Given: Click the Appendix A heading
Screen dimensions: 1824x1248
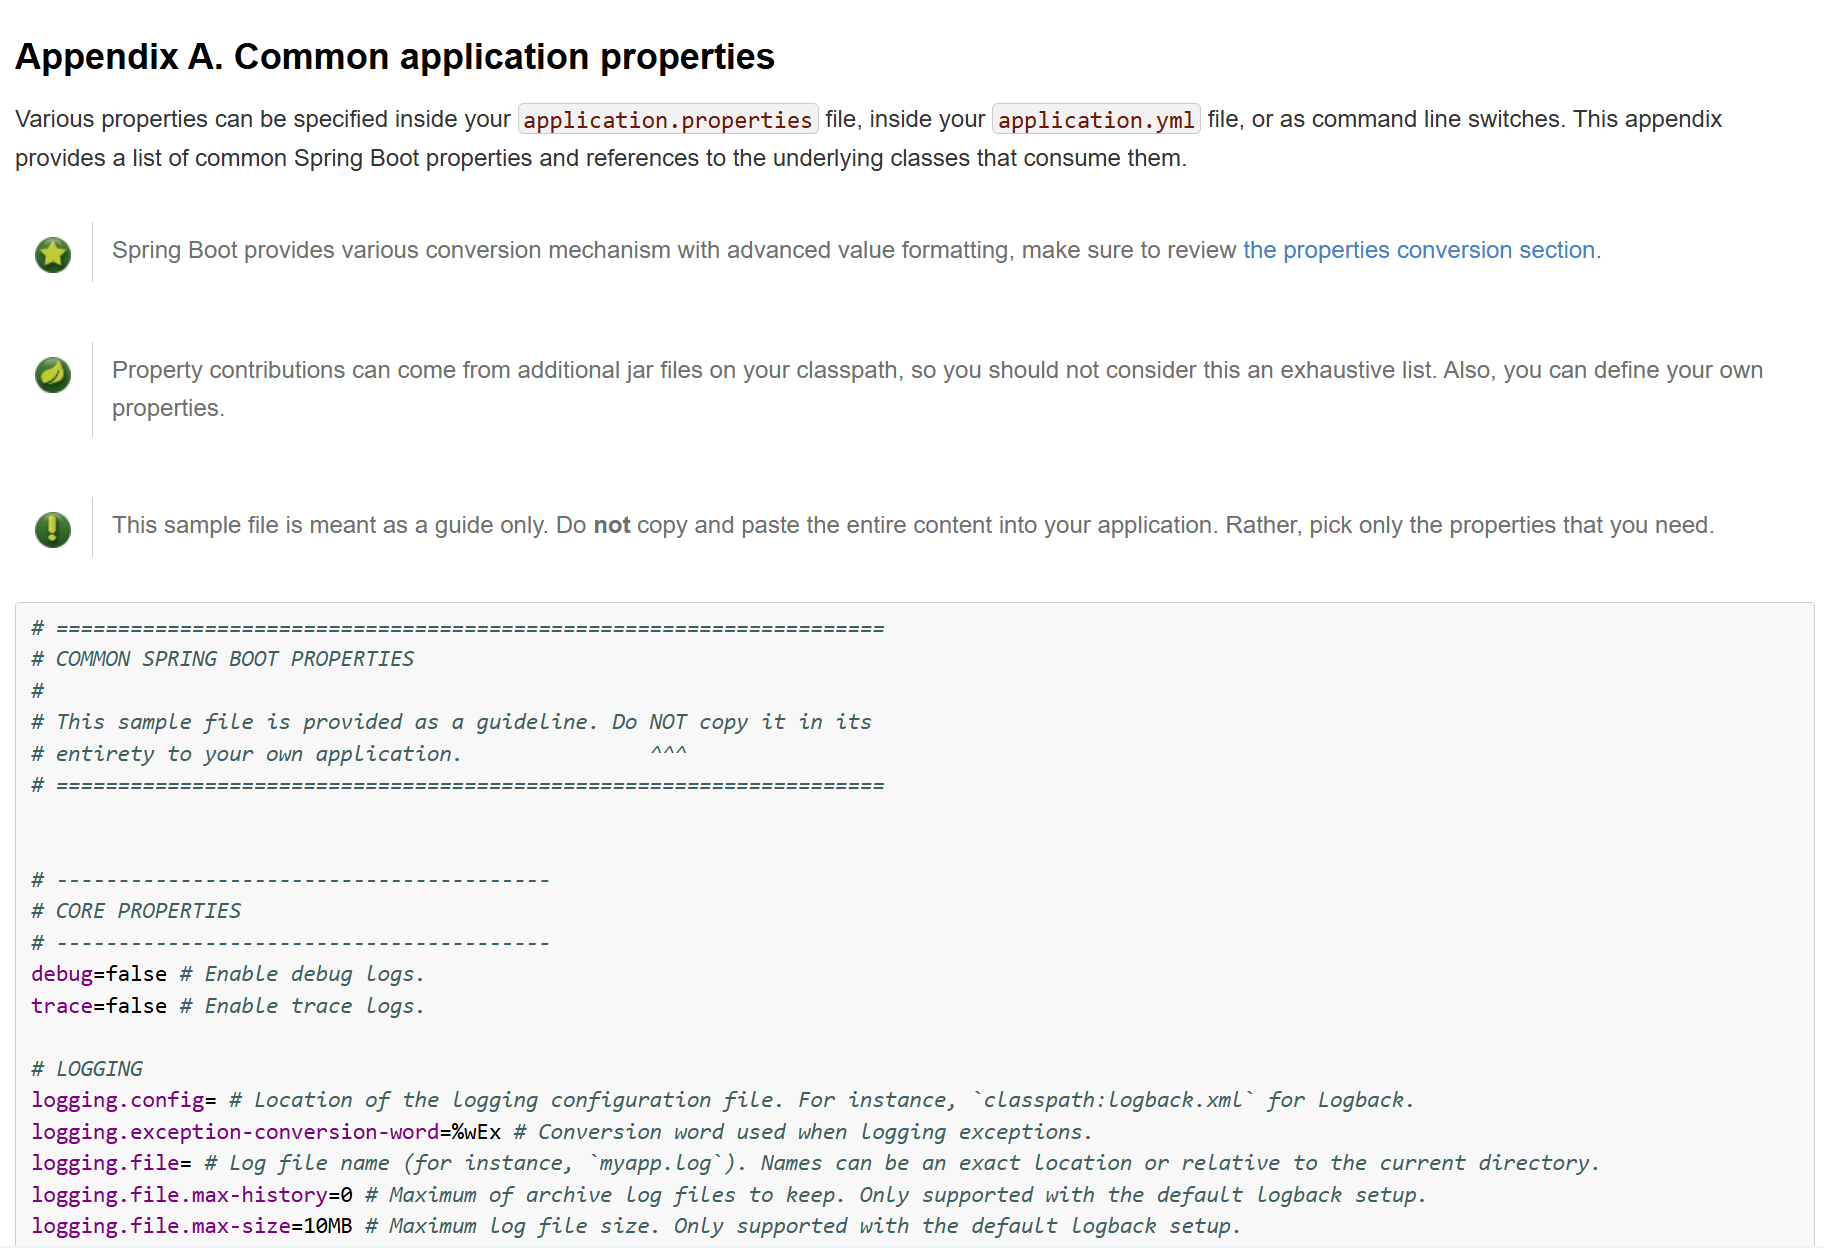Looking at the screenshot, I should [395, 57].
